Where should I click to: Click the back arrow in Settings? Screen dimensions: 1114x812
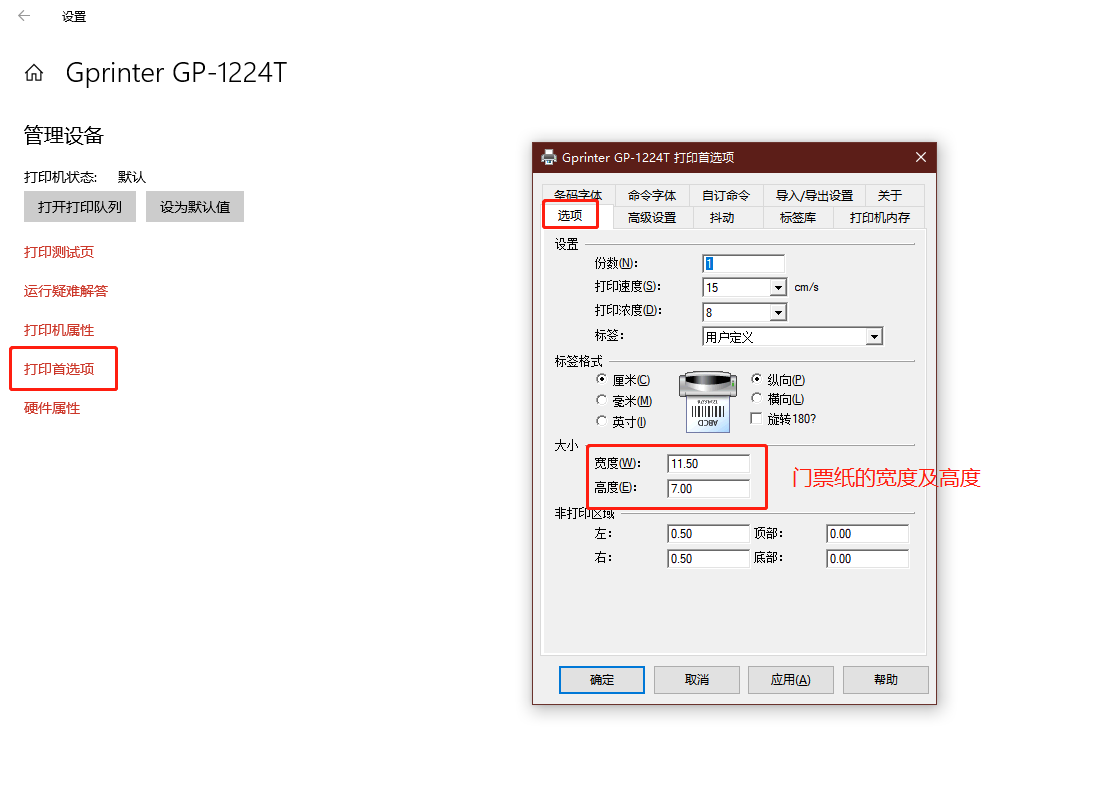tap(24, 16)
